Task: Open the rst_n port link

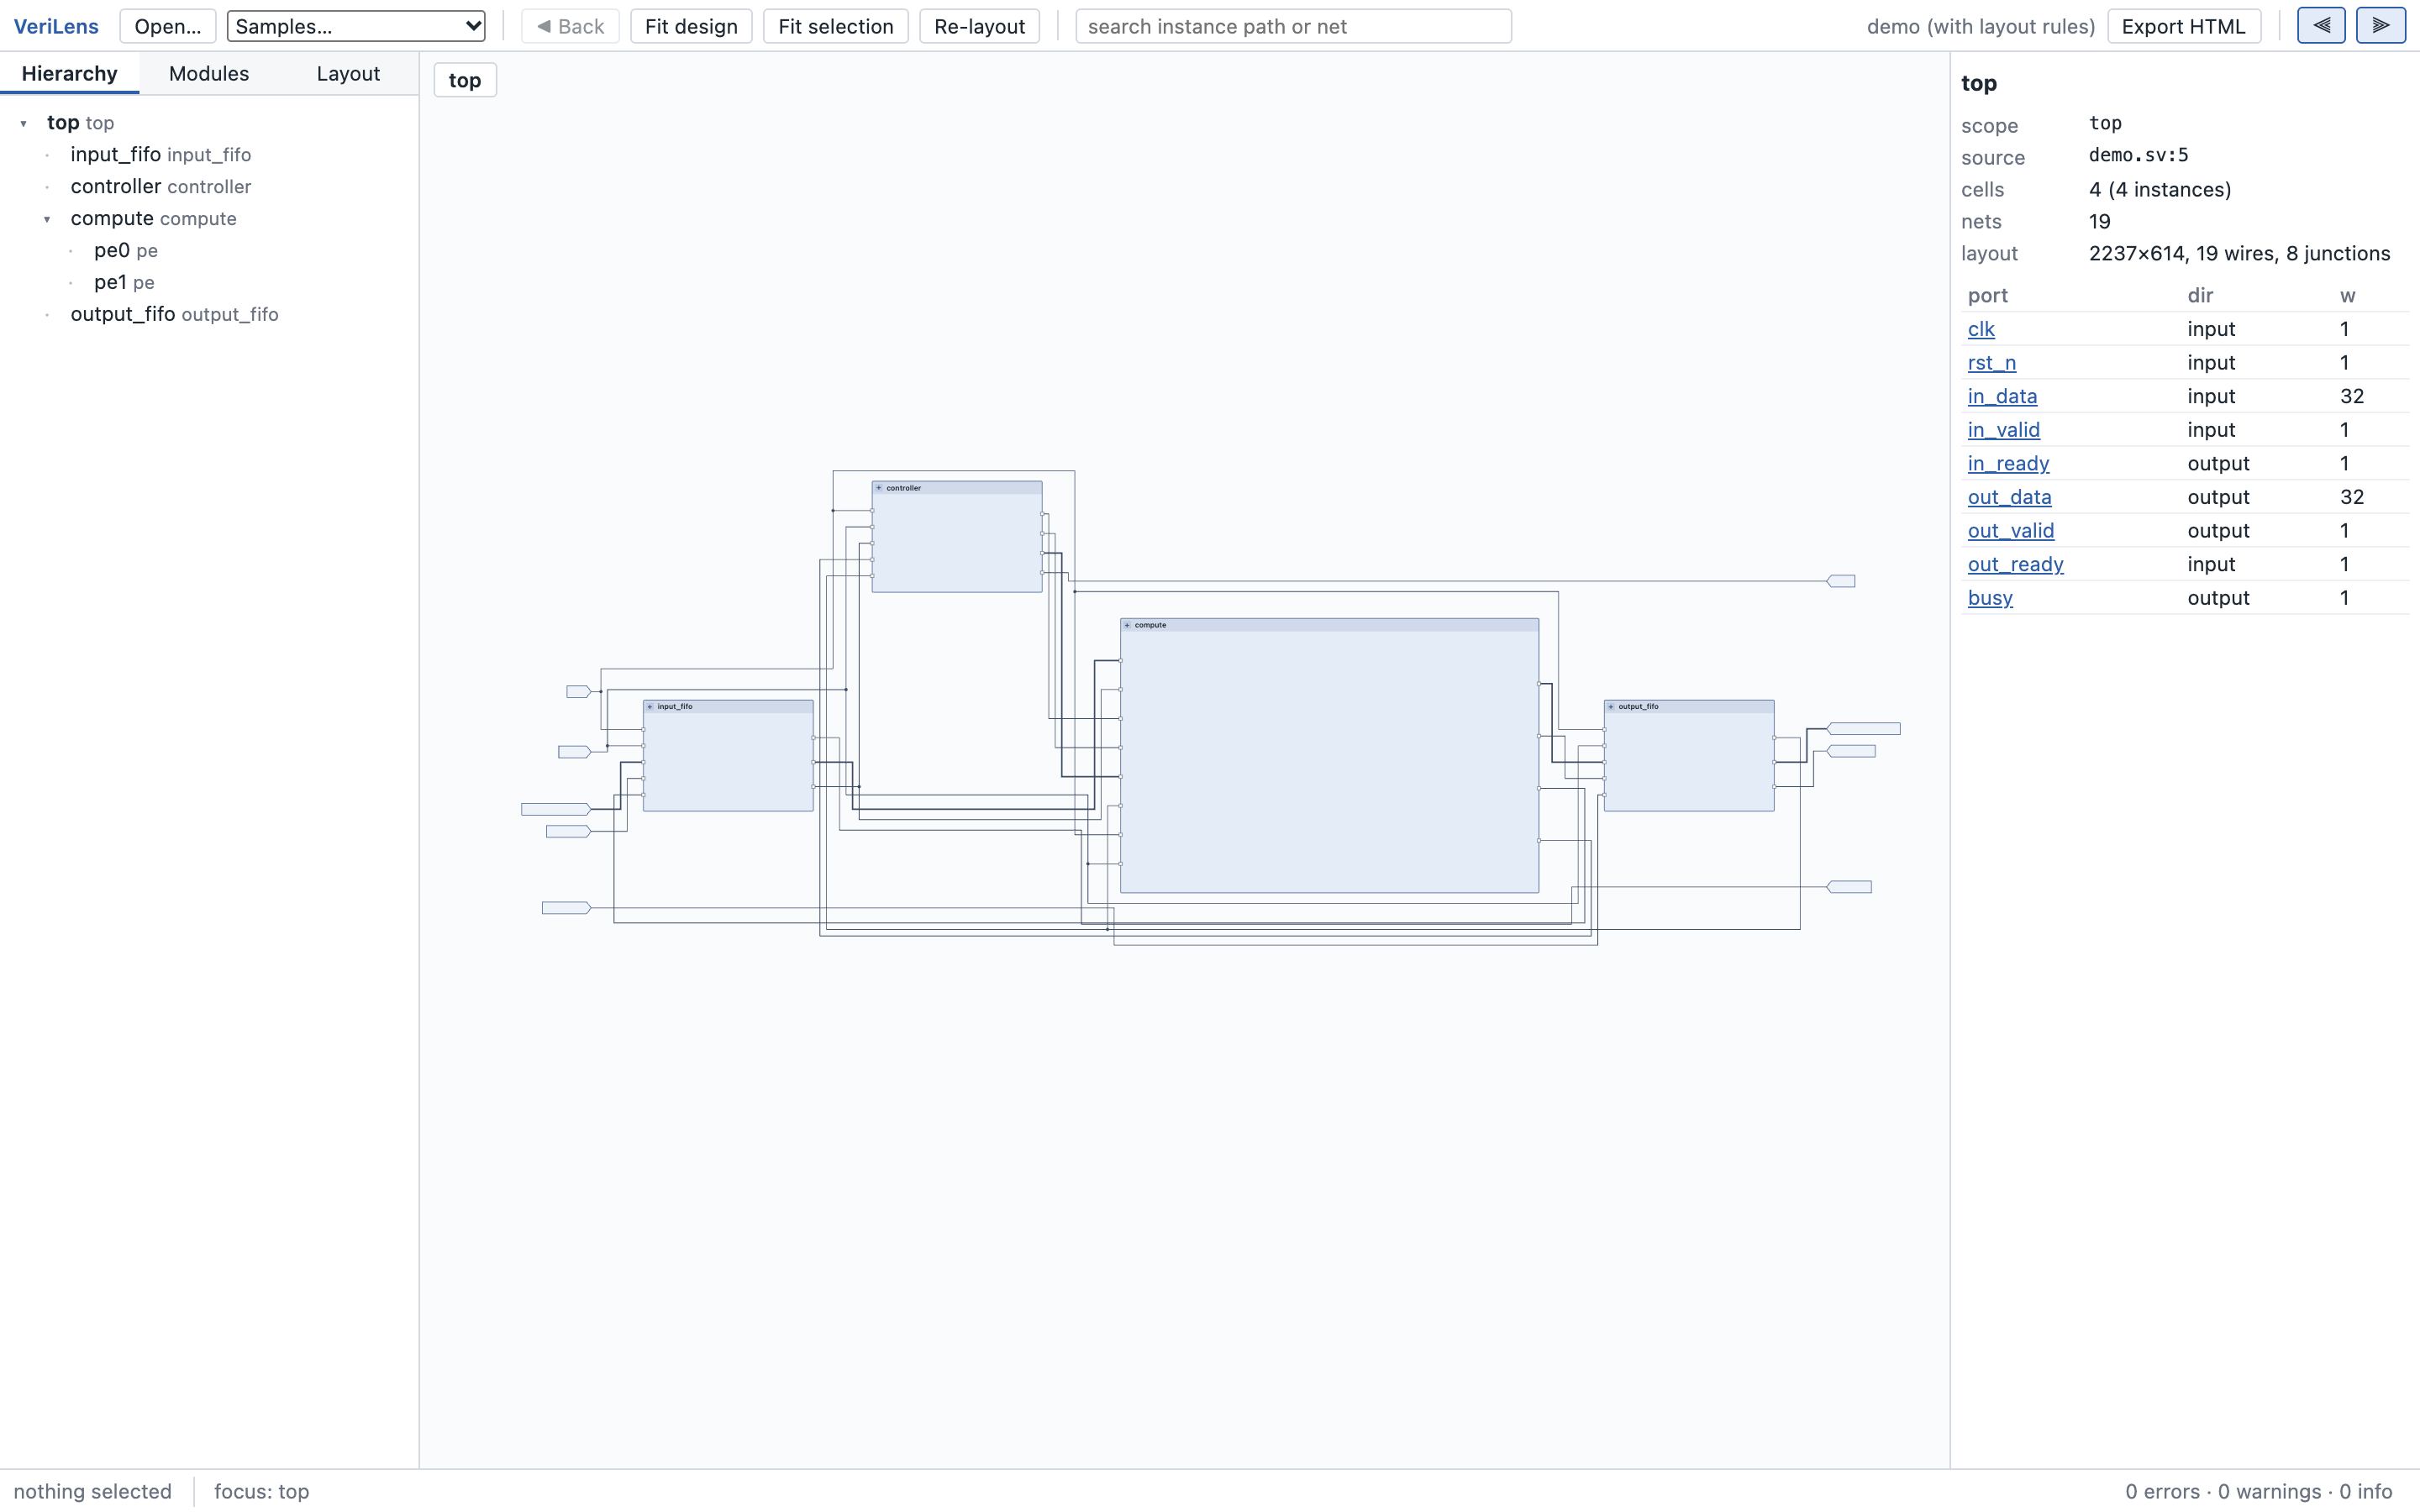Action: (x=1991, y=362)
